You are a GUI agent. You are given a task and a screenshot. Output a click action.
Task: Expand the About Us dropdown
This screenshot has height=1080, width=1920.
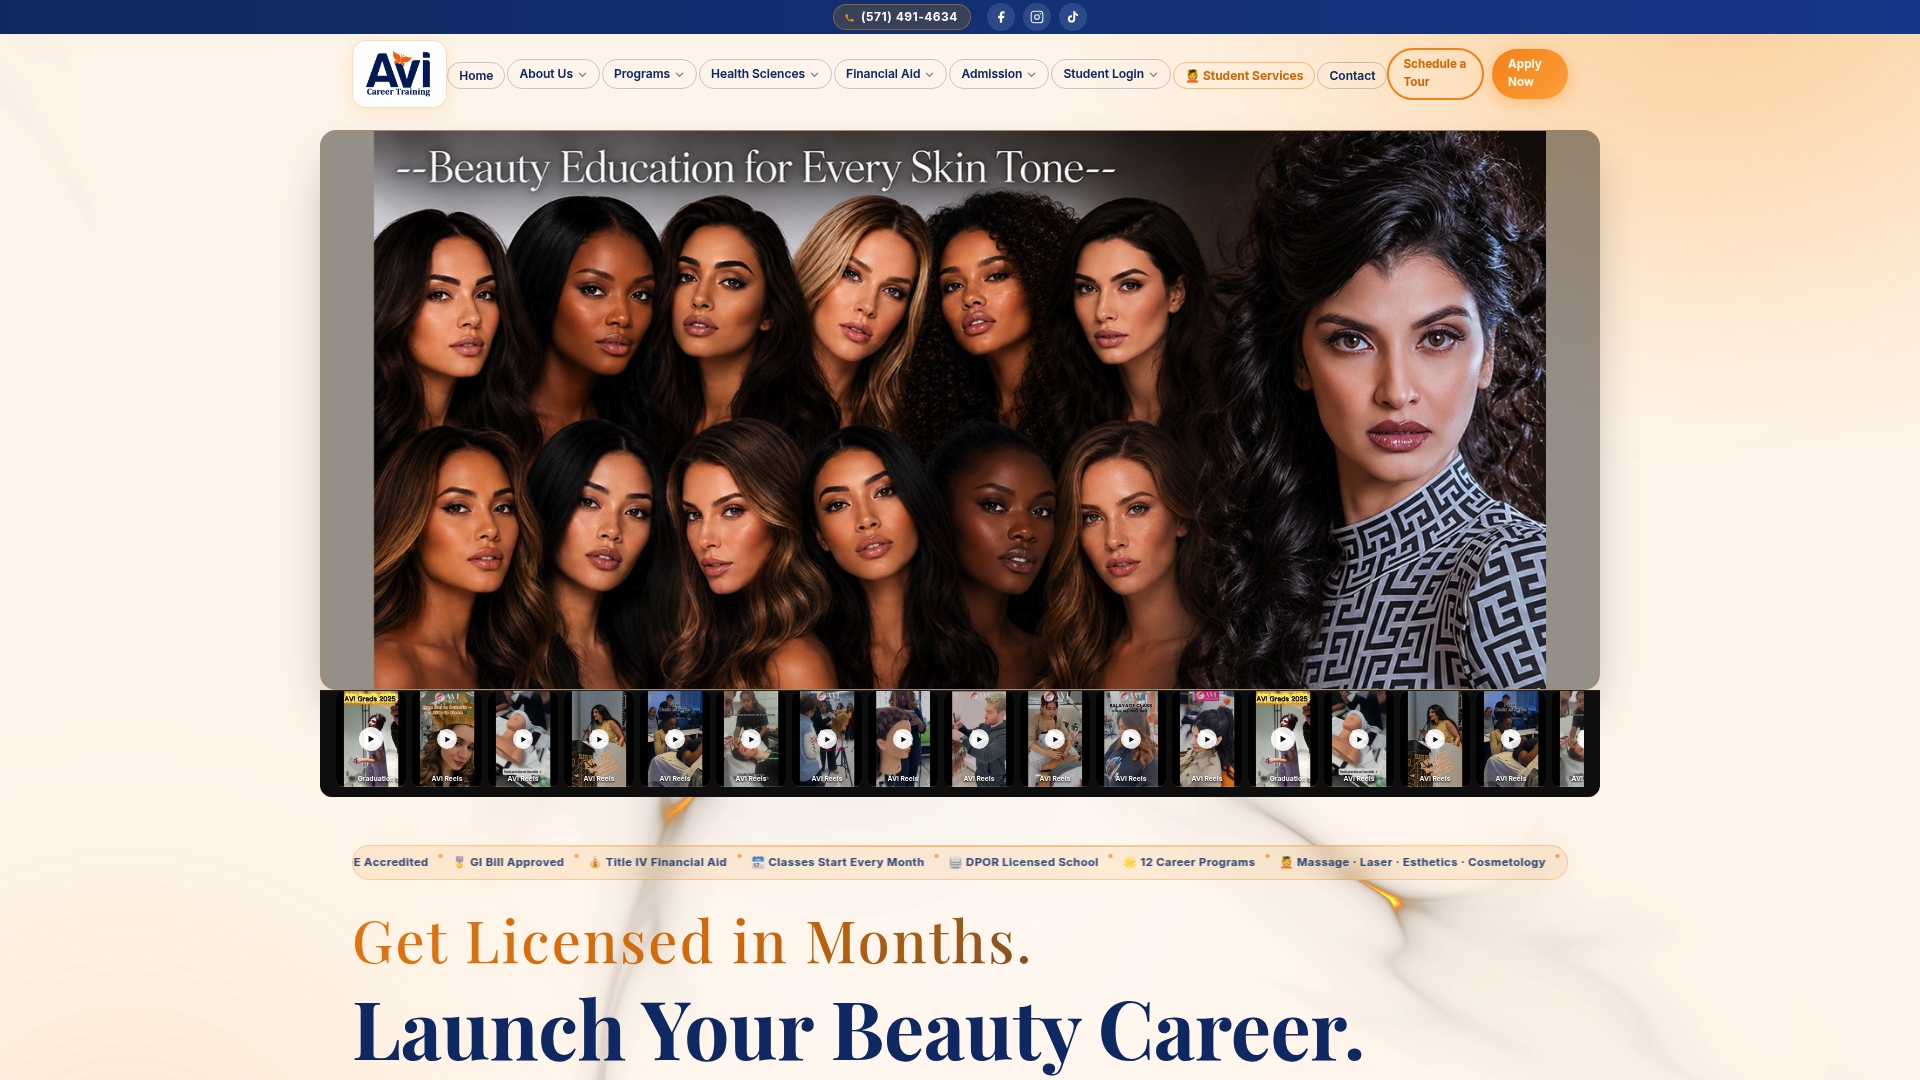pos(553,74)
